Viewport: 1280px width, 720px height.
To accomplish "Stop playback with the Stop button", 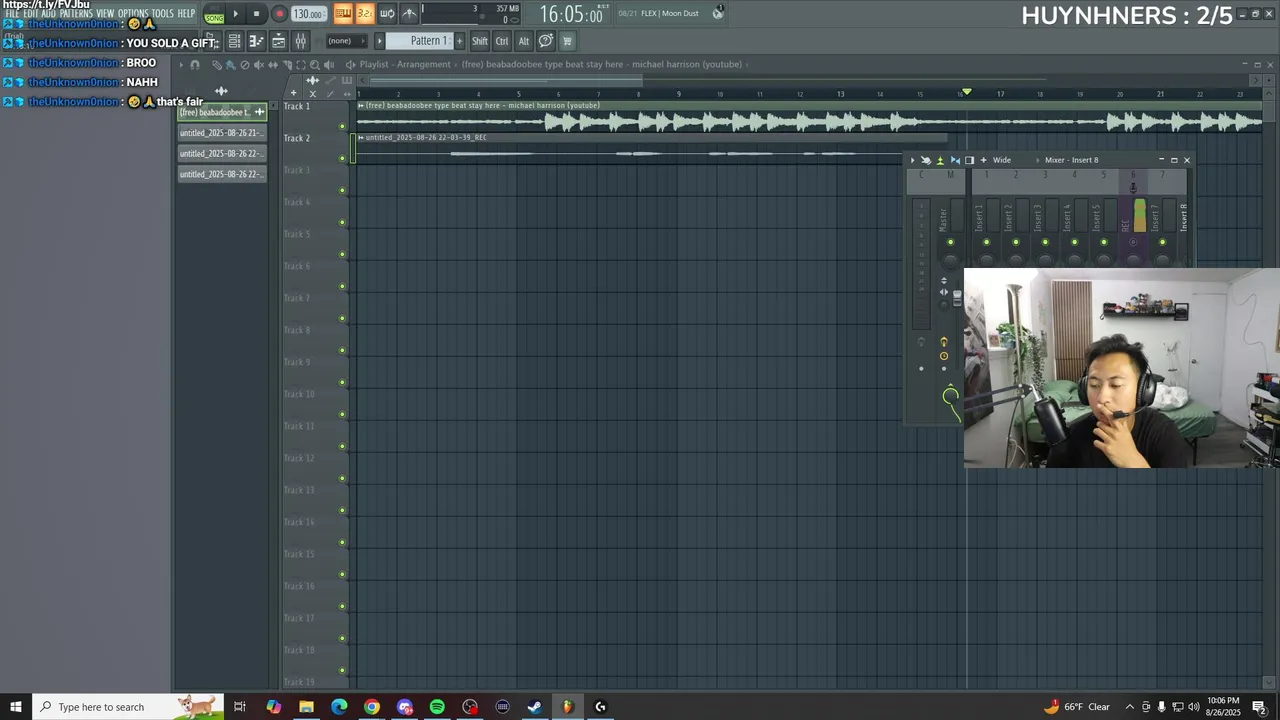I will tap(256, 14).
